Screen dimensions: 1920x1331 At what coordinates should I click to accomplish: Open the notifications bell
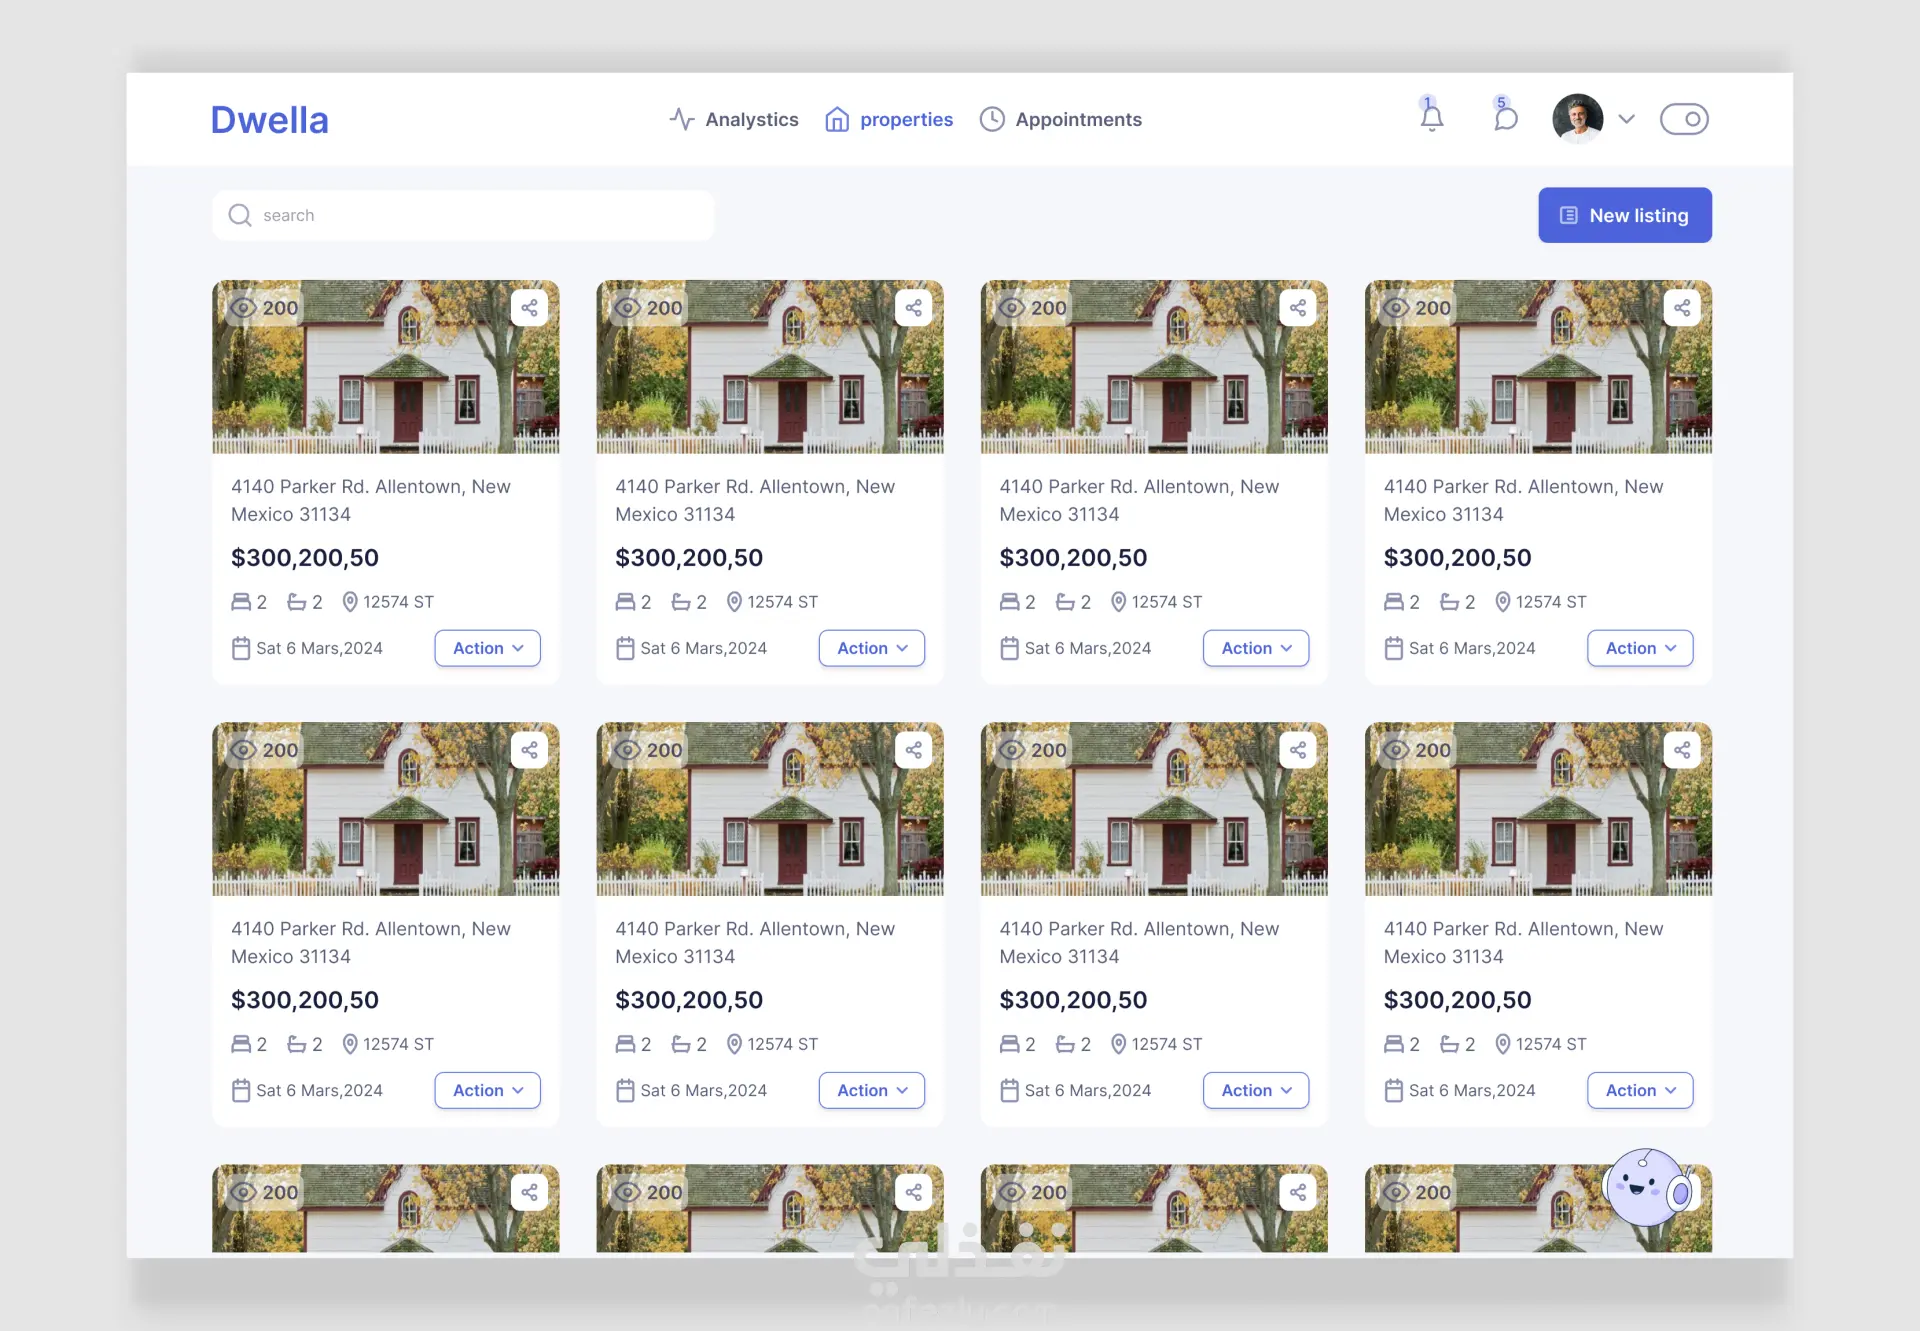(1432, 118)
